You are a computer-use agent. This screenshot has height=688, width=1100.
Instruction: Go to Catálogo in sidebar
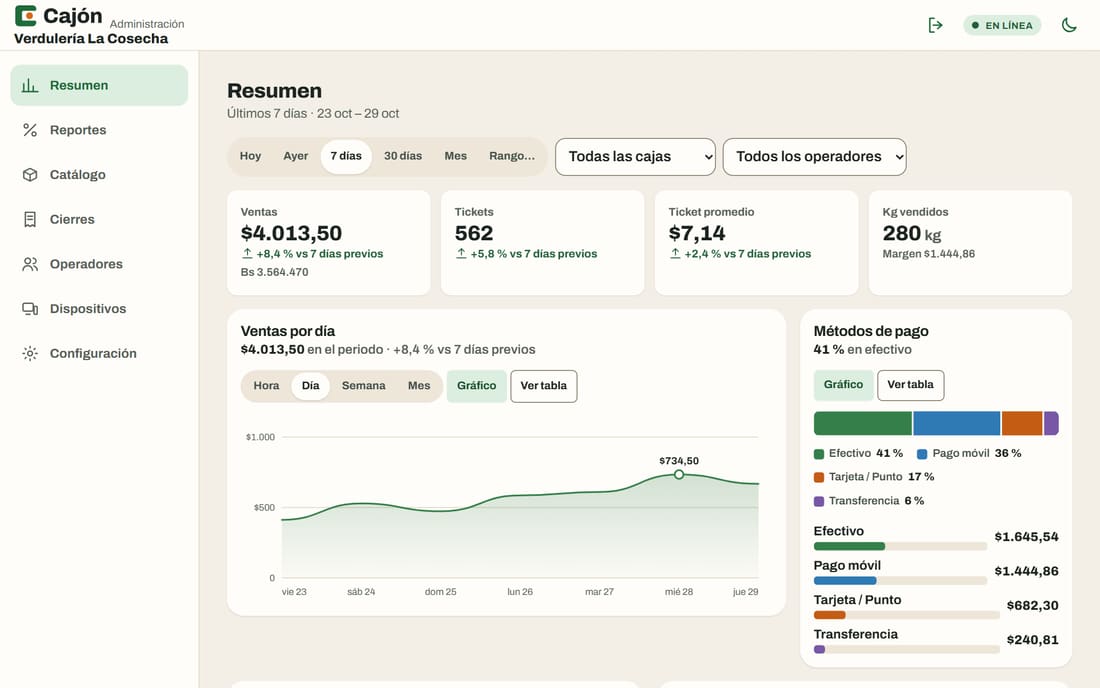click(99, 175)
